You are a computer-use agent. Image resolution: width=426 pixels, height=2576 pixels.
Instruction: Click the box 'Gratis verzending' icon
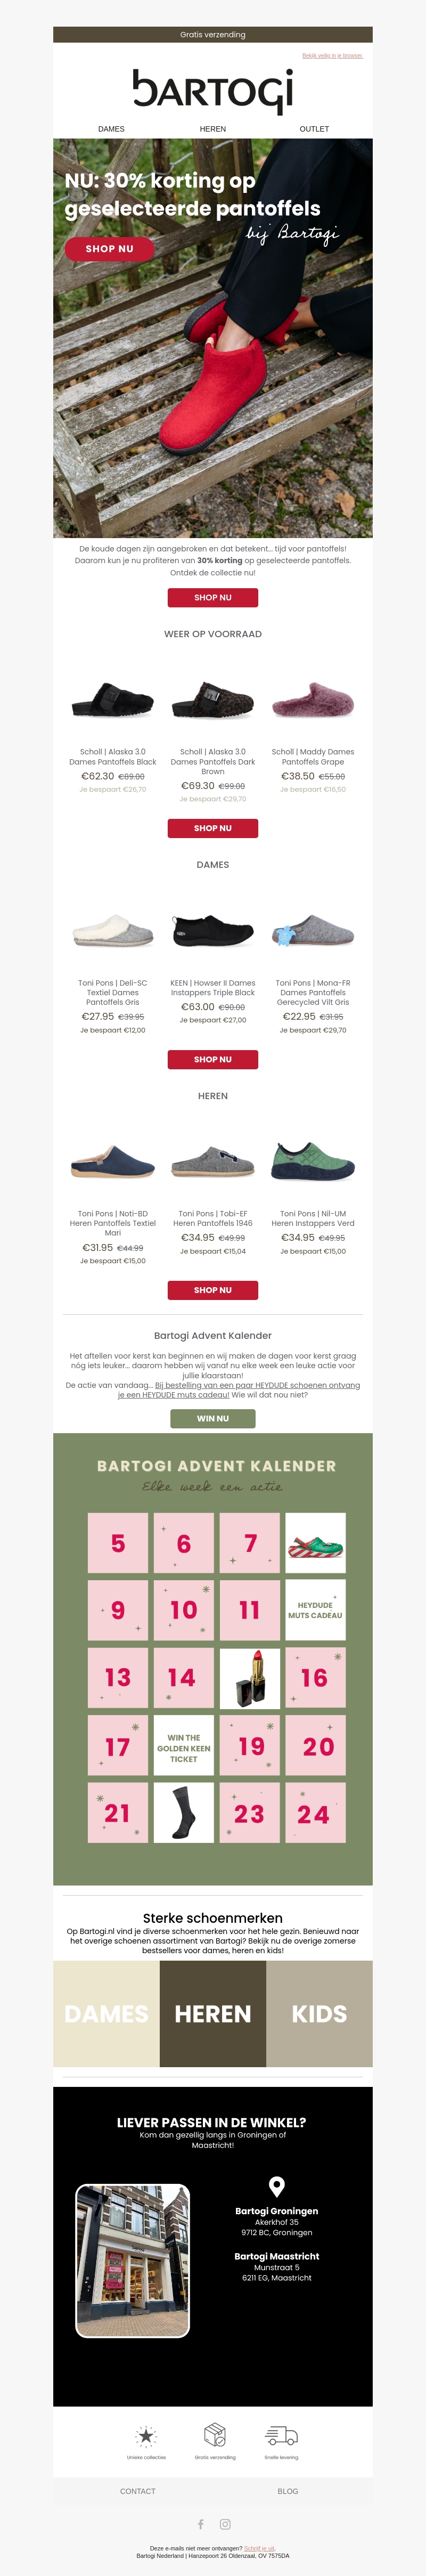(214, 2434)
